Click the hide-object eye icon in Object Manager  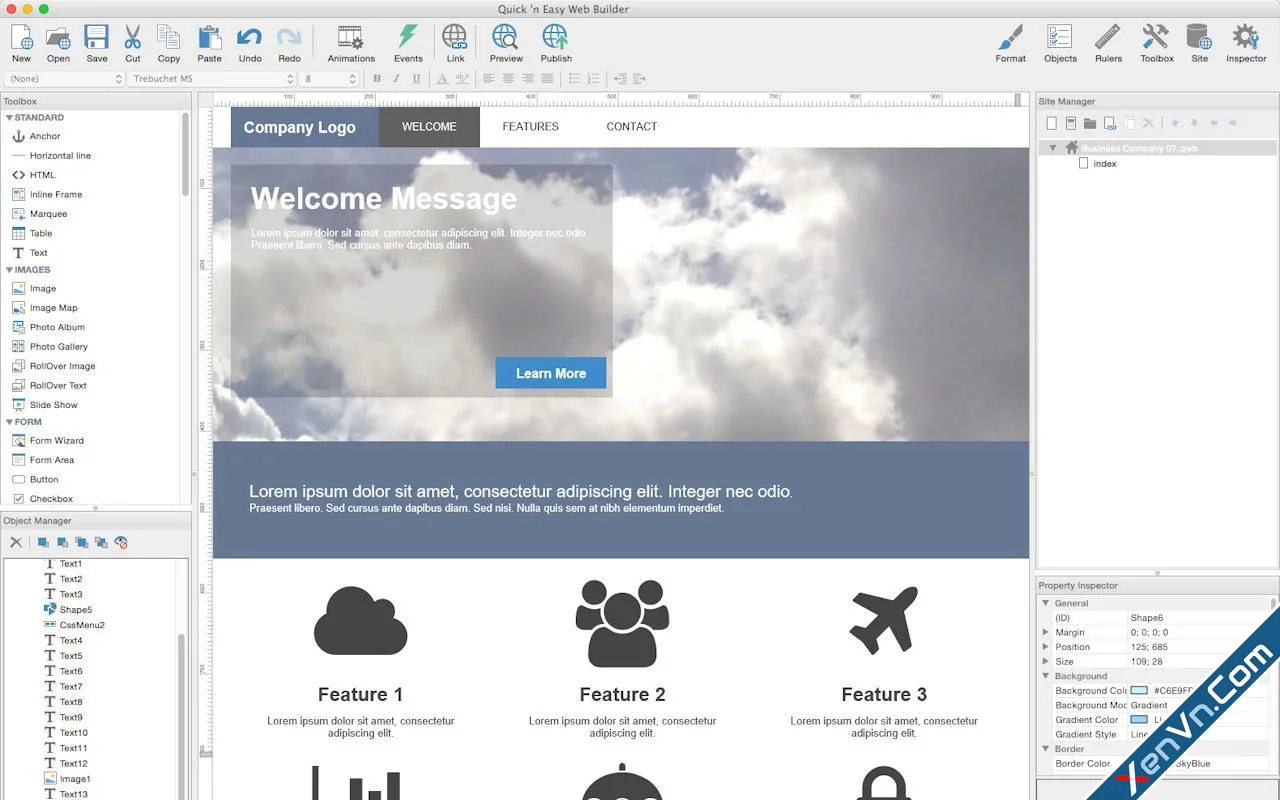[x=121, y=542]
